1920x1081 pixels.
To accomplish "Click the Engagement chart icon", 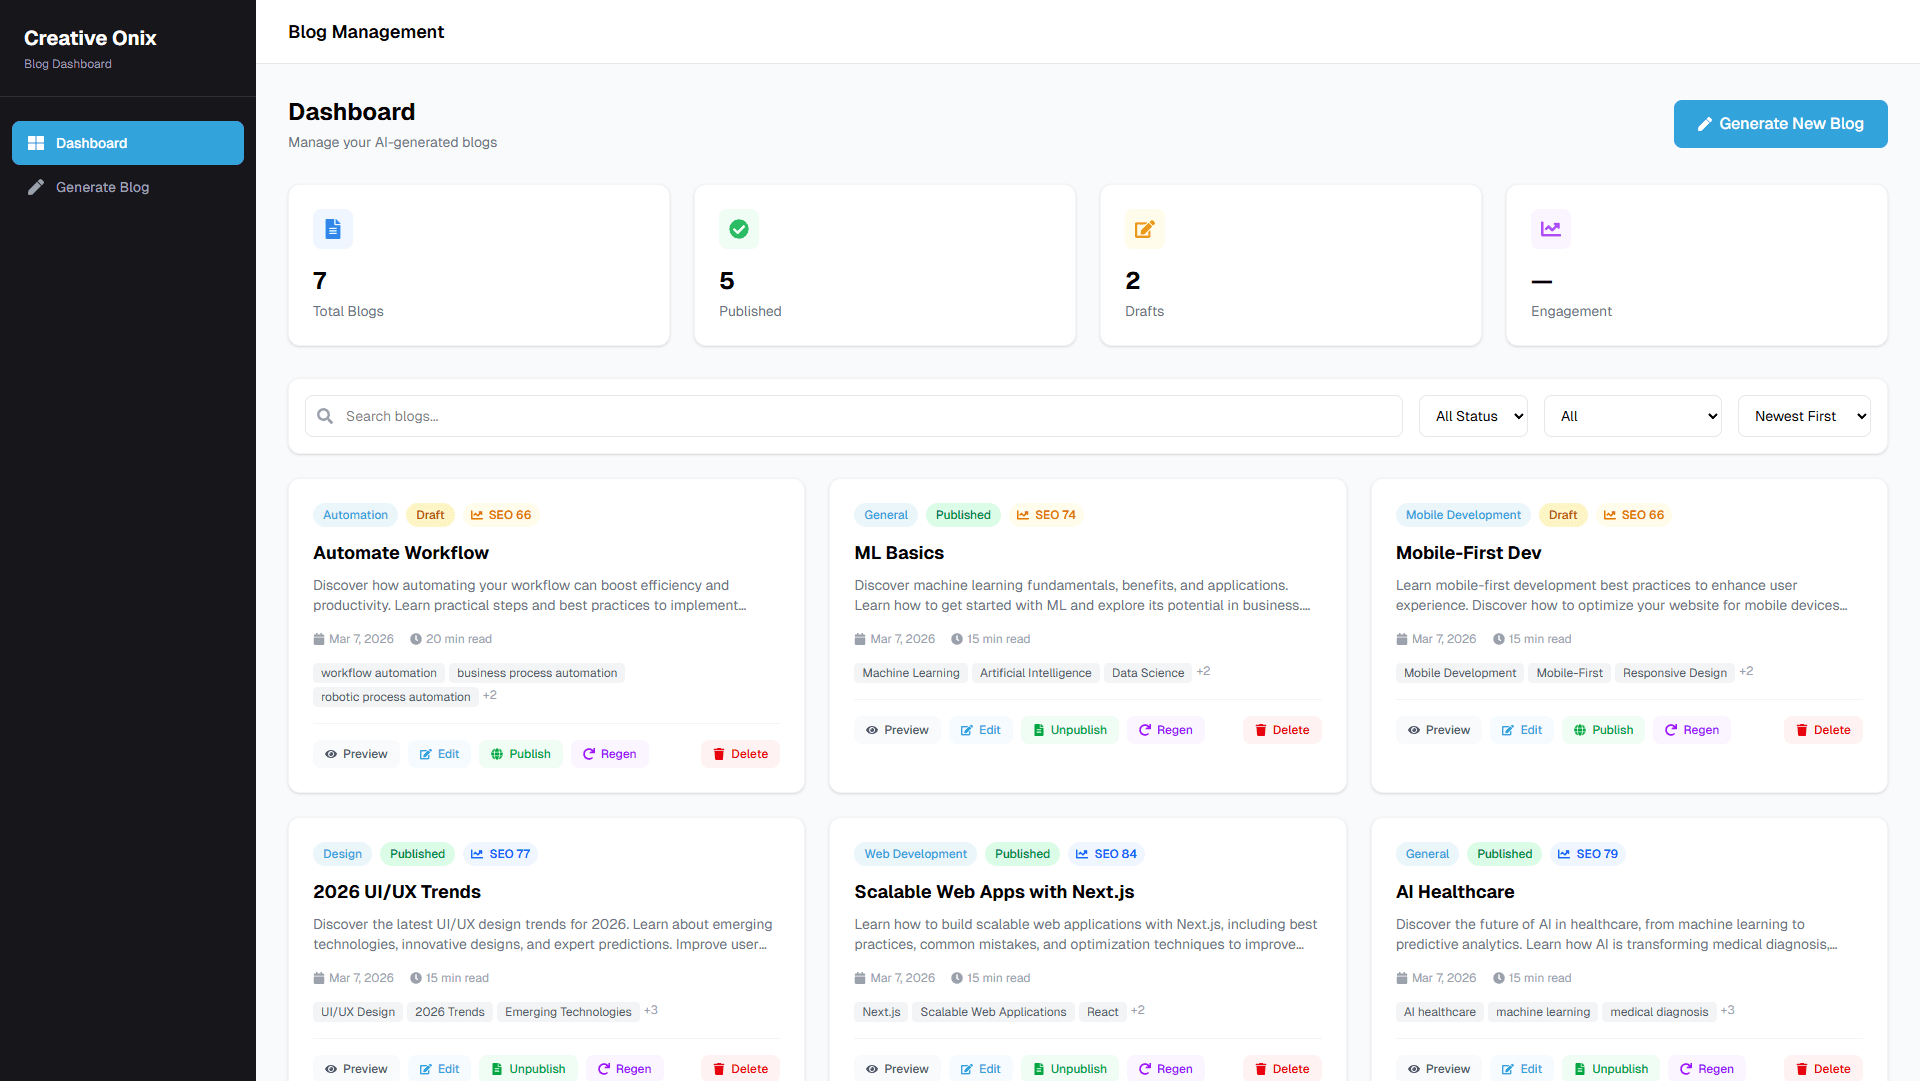I will [x=1551, y=229].
